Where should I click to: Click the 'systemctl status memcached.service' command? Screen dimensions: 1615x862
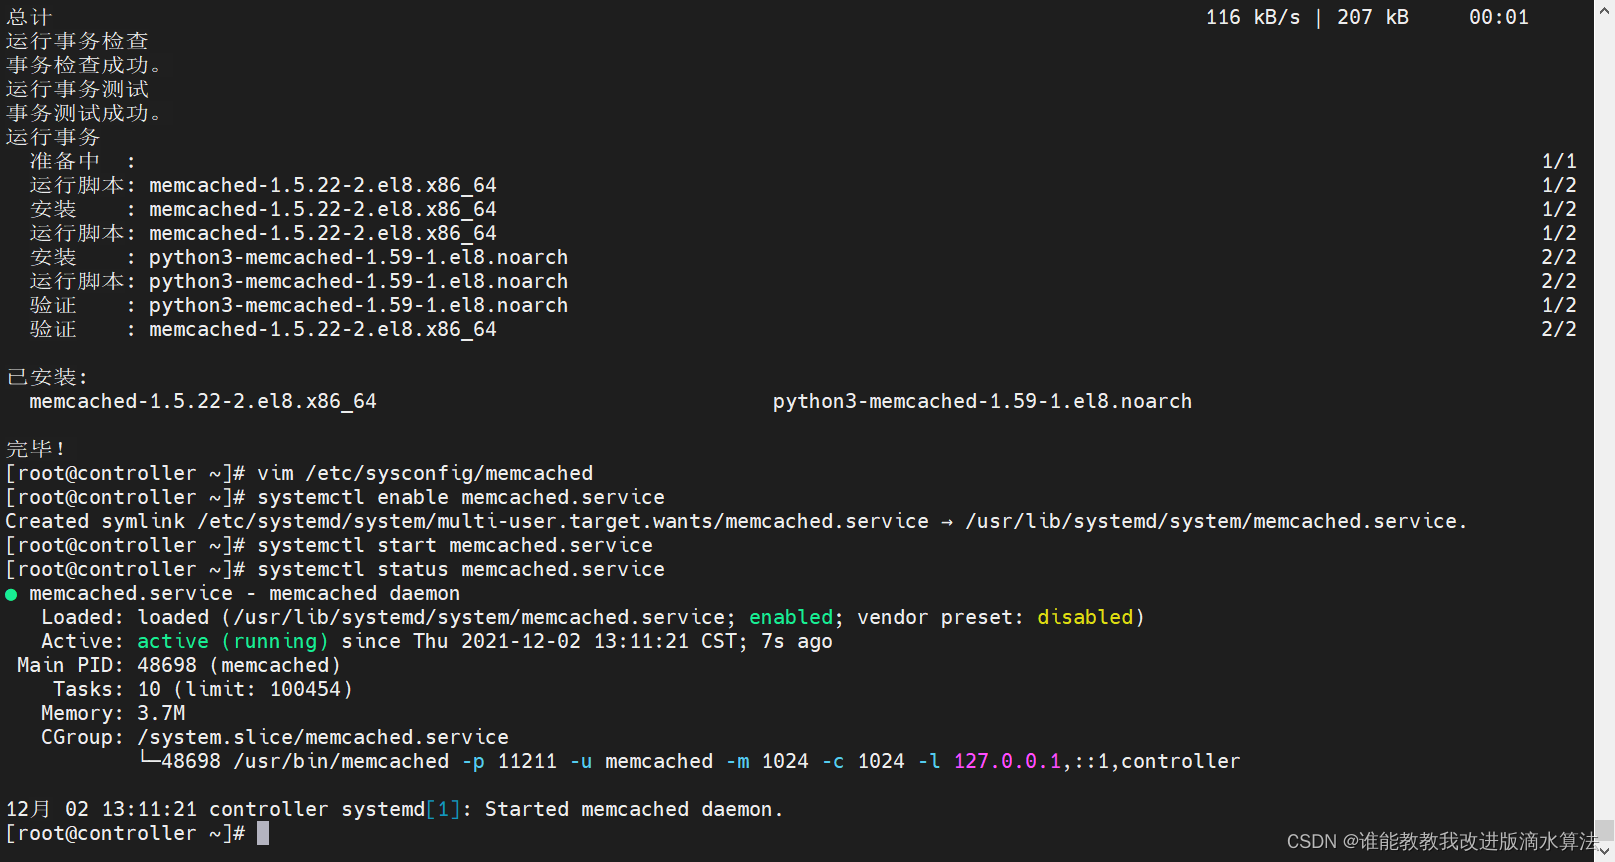(461, 569)
